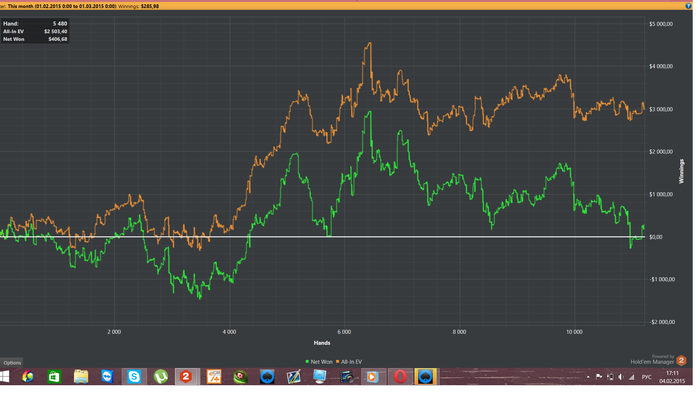Switch the РУС input language indicator

pyautogui.click(x=646, y=377)
